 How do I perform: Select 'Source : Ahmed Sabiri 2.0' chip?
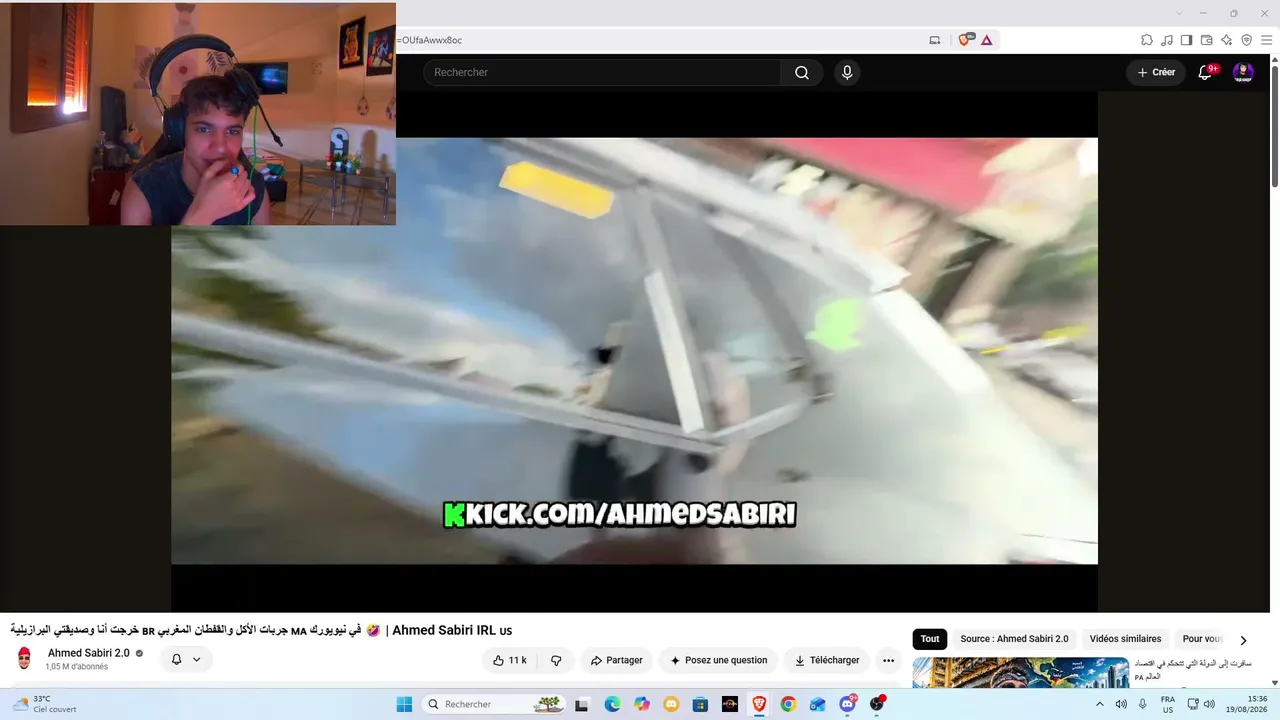click(1014, 639)
